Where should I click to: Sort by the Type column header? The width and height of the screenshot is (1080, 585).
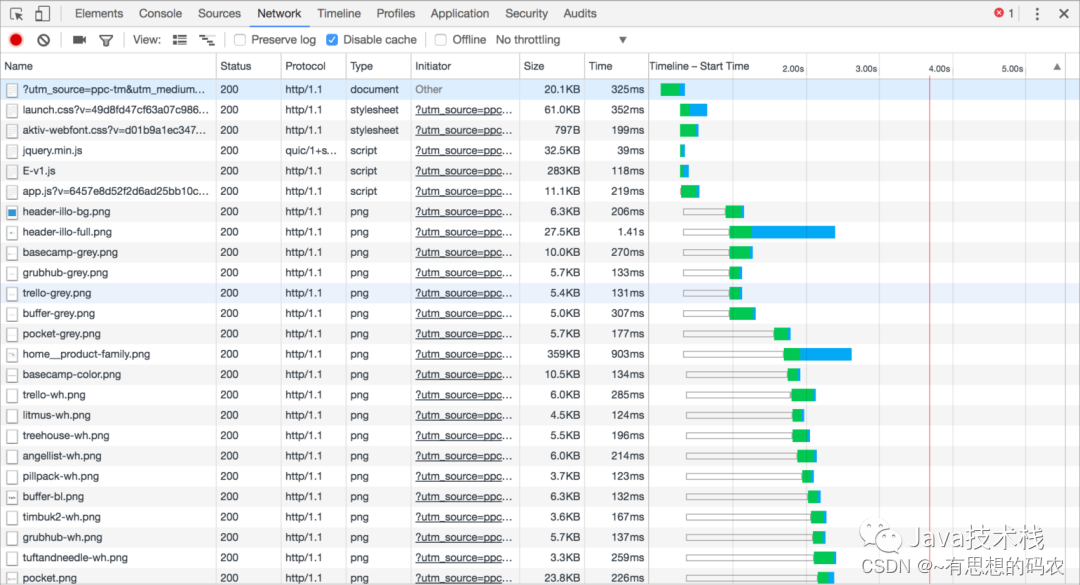(x=378, y=66)
